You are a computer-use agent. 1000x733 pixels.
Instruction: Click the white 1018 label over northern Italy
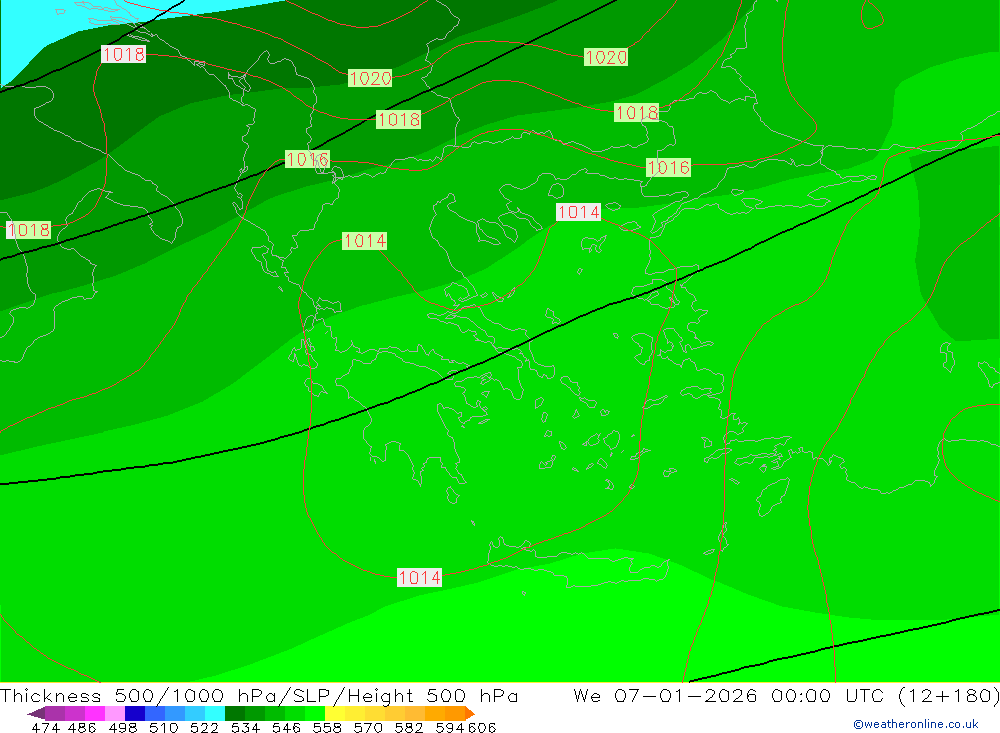(x=124, y=54)
